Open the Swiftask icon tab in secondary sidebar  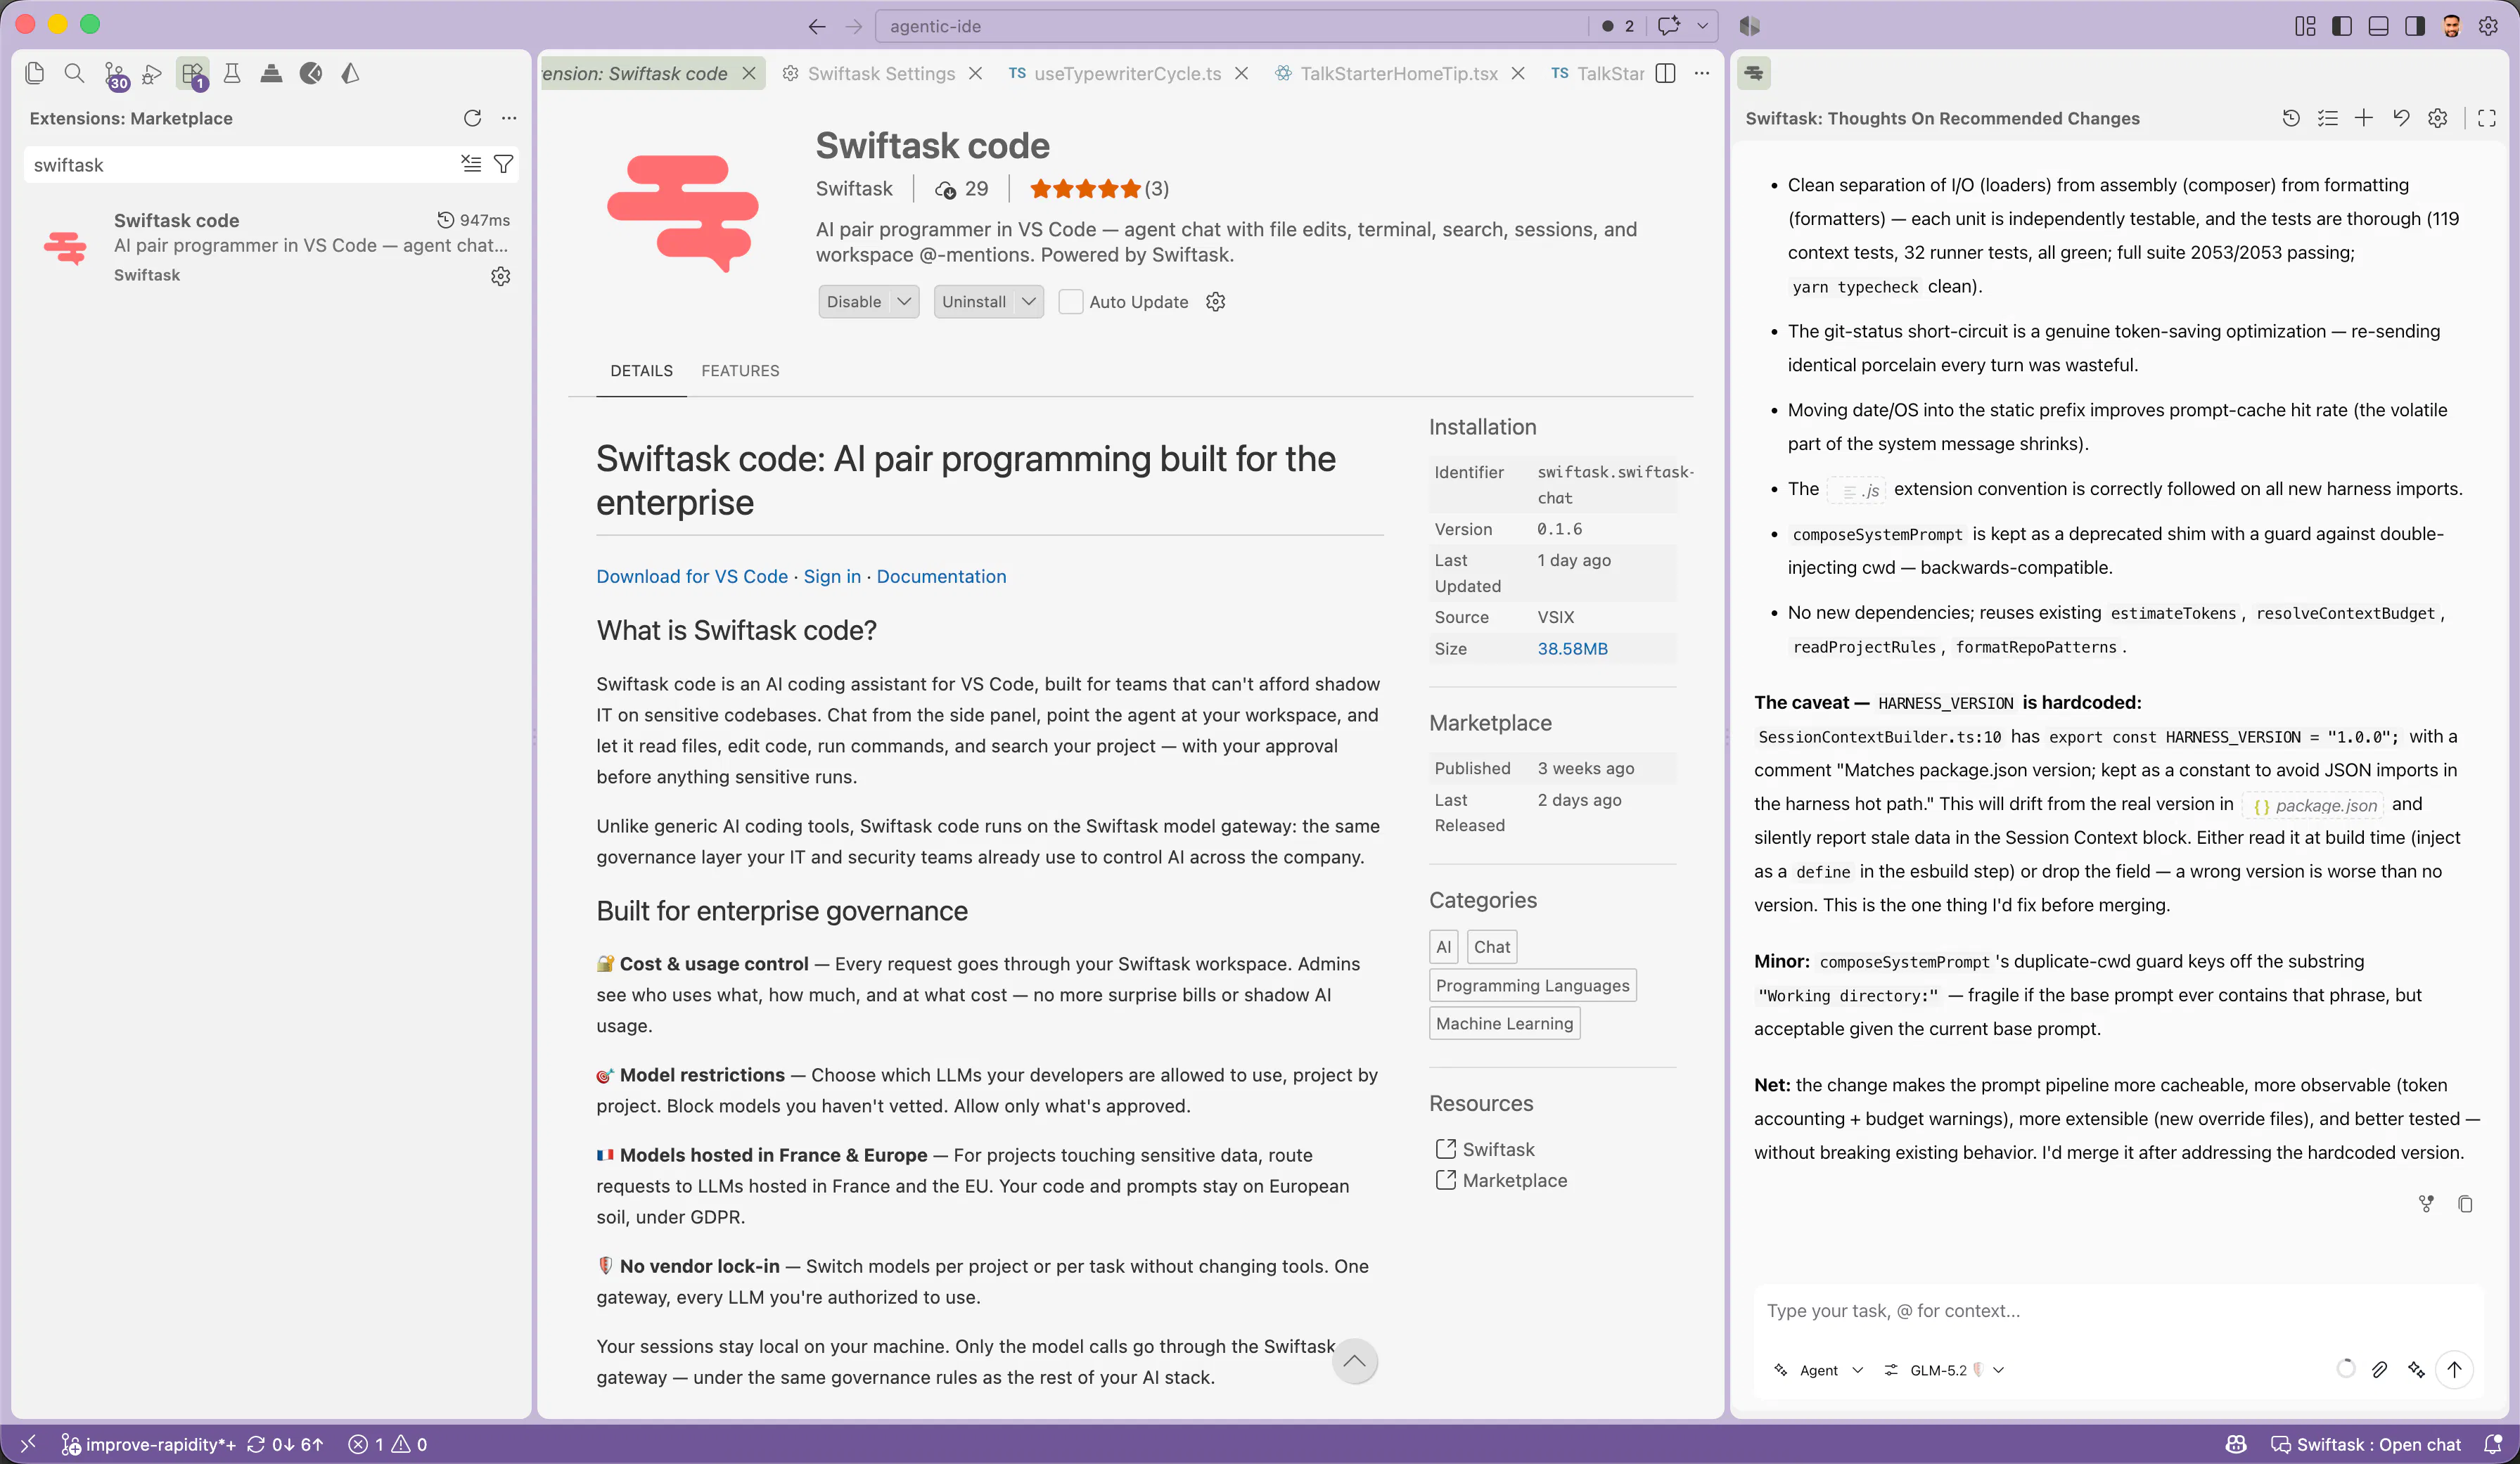1754,73
